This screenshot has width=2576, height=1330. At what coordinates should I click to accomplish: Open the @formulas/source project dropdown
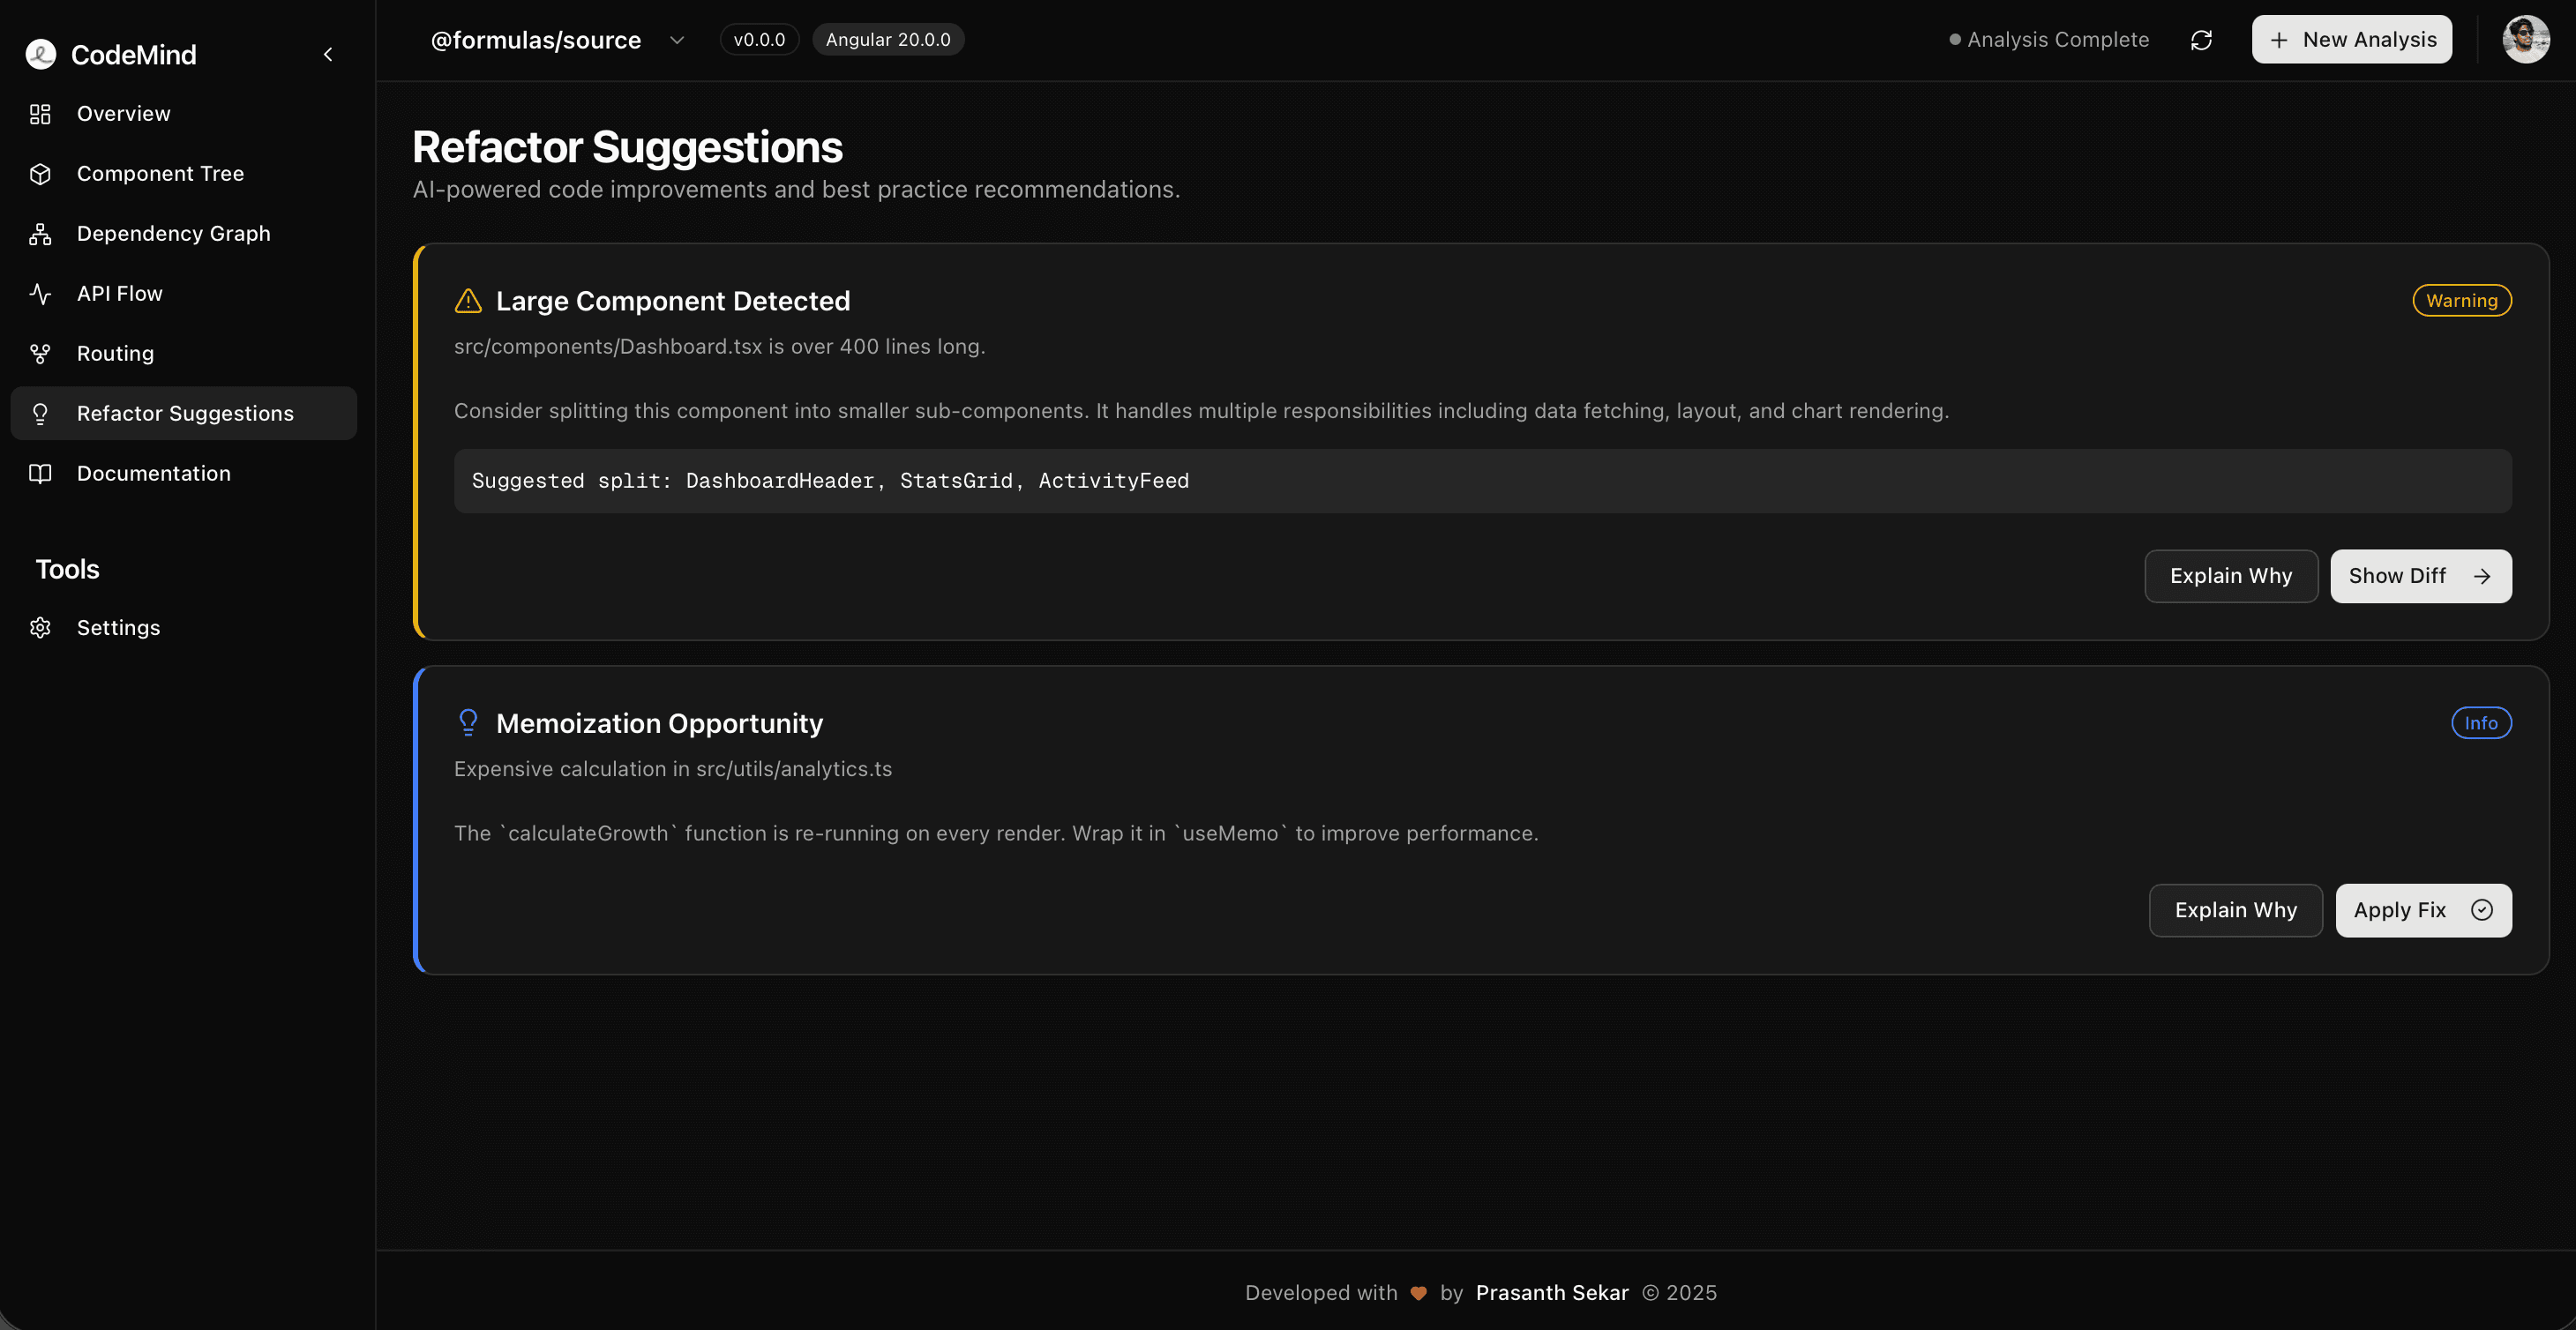tap(536, 40)
